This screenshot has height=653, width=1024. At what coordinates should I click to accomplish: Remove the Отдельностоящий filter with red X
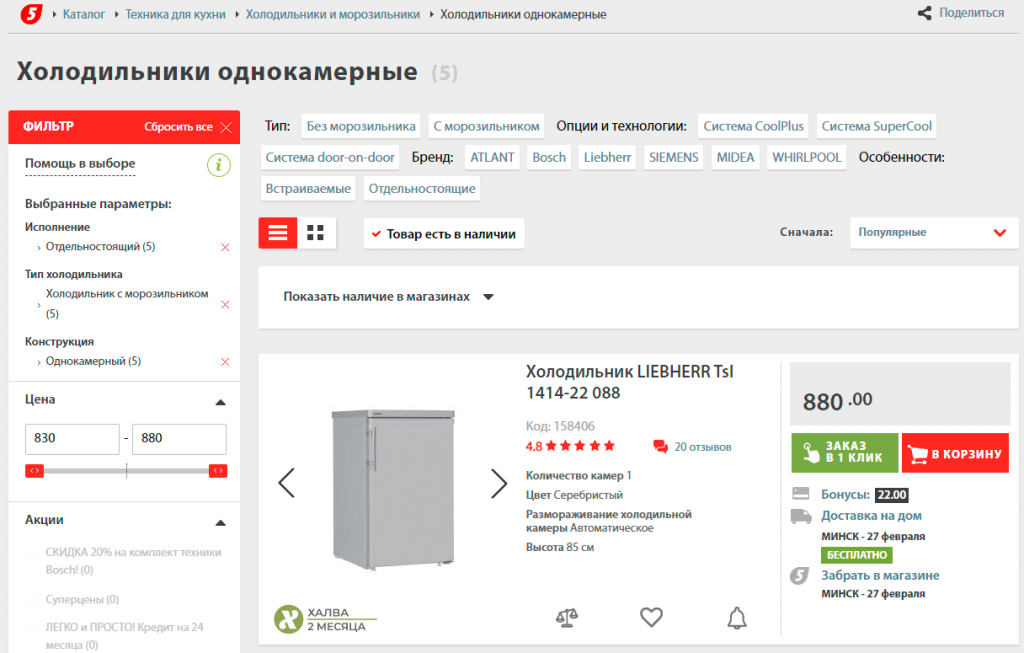pos(225,247)
